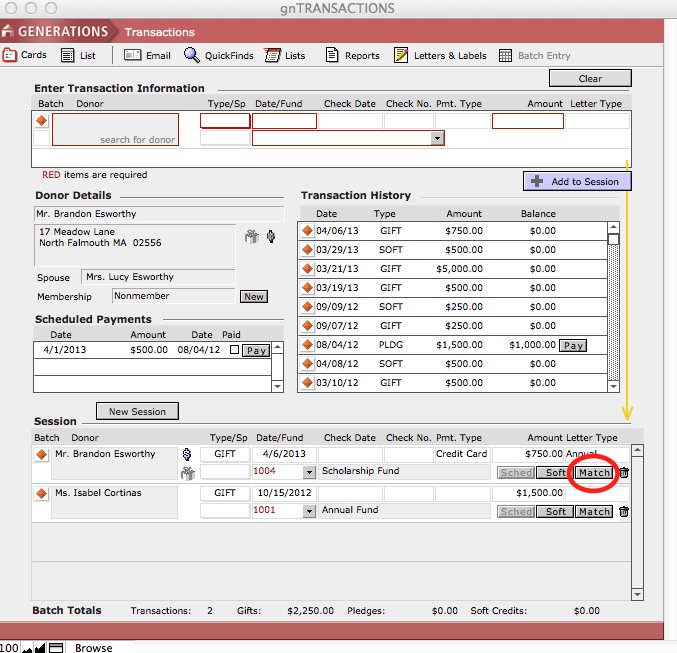Click the gift icon in Donor Details
Screen dimensions: 677x653
pos(251,237)
